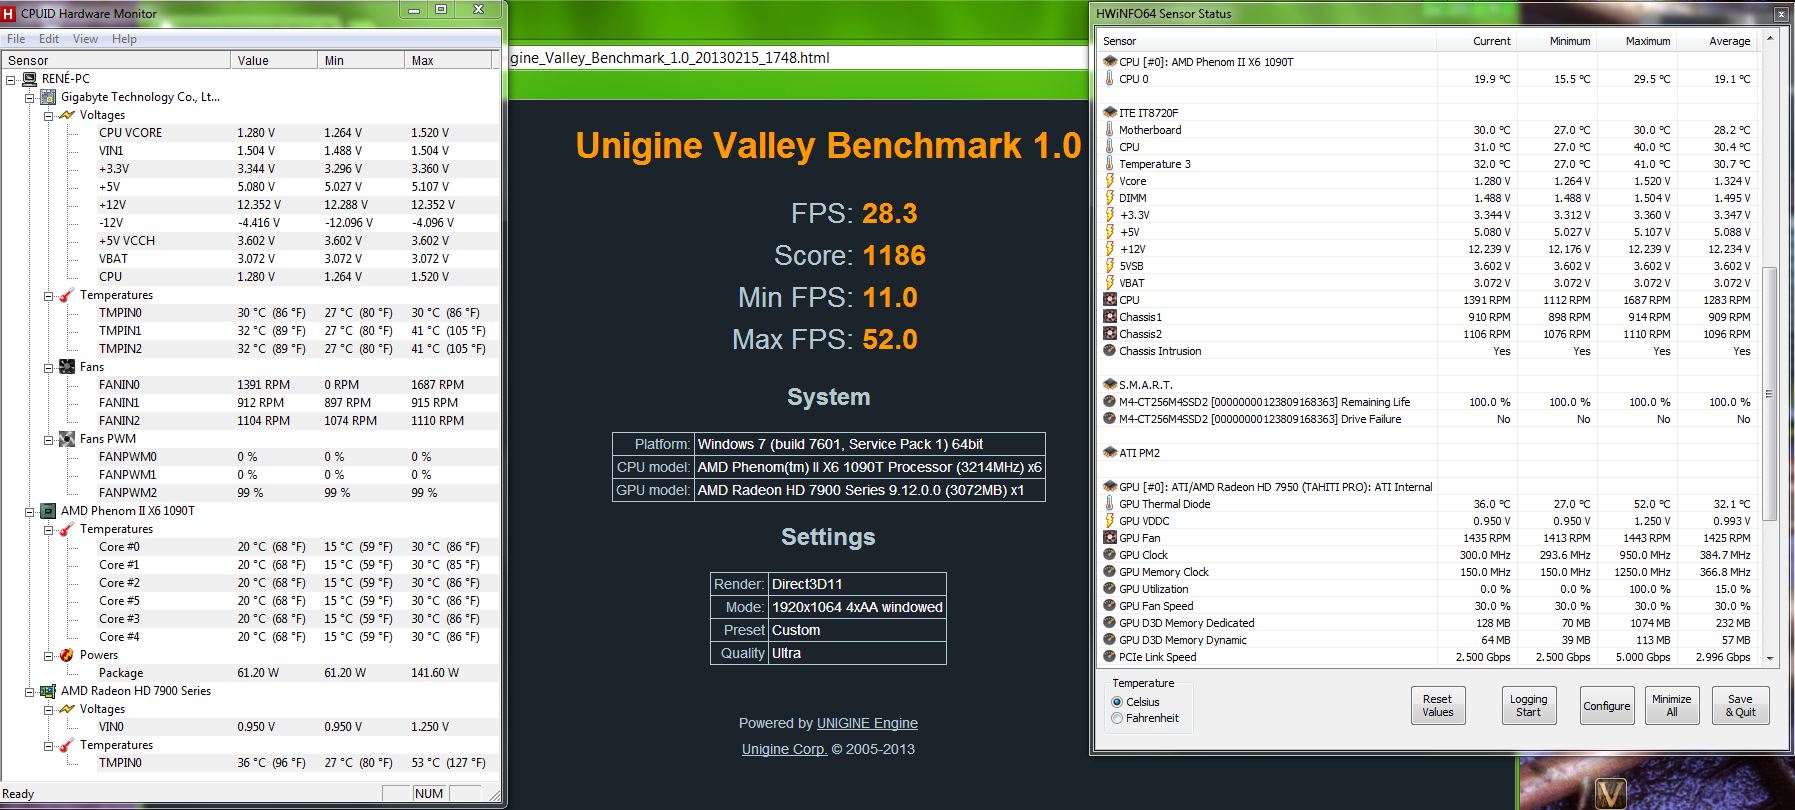Click the Minimize All button
1795x810 pixels.
[1671, 706]
